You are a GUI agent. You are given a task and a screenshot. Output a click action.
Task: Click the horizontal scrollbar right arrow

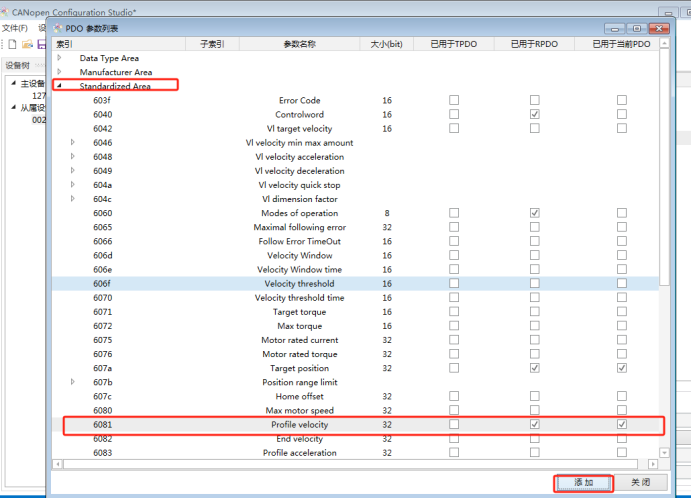pos(653,464)
